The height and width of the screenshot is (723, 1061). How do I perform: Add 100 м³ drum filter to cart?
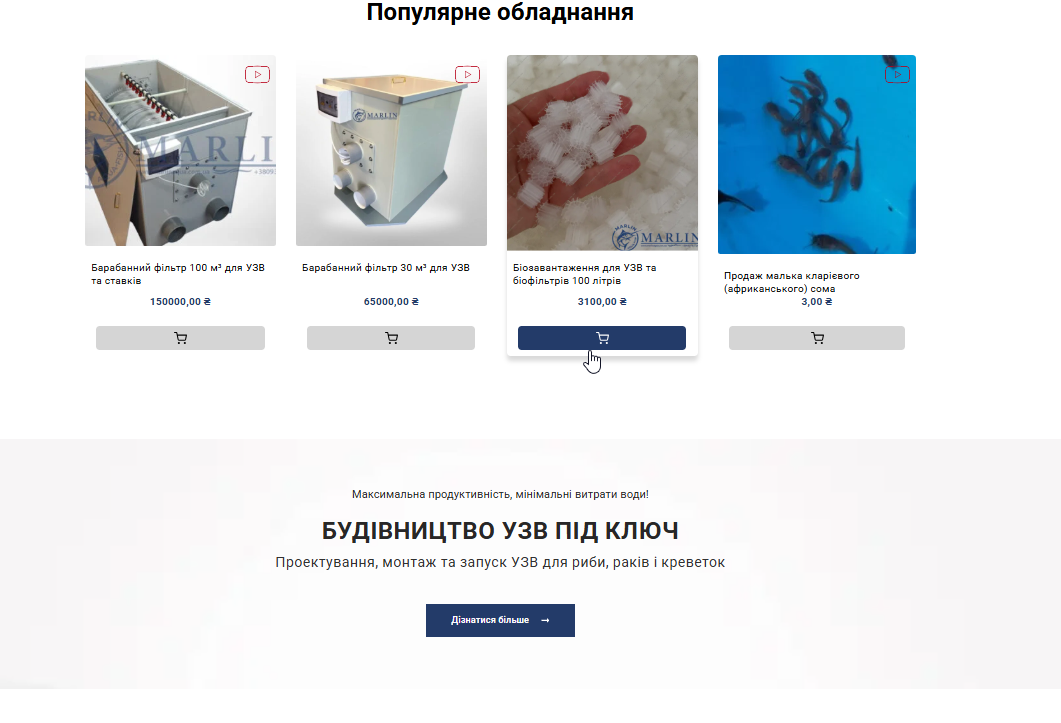[180, 338]
